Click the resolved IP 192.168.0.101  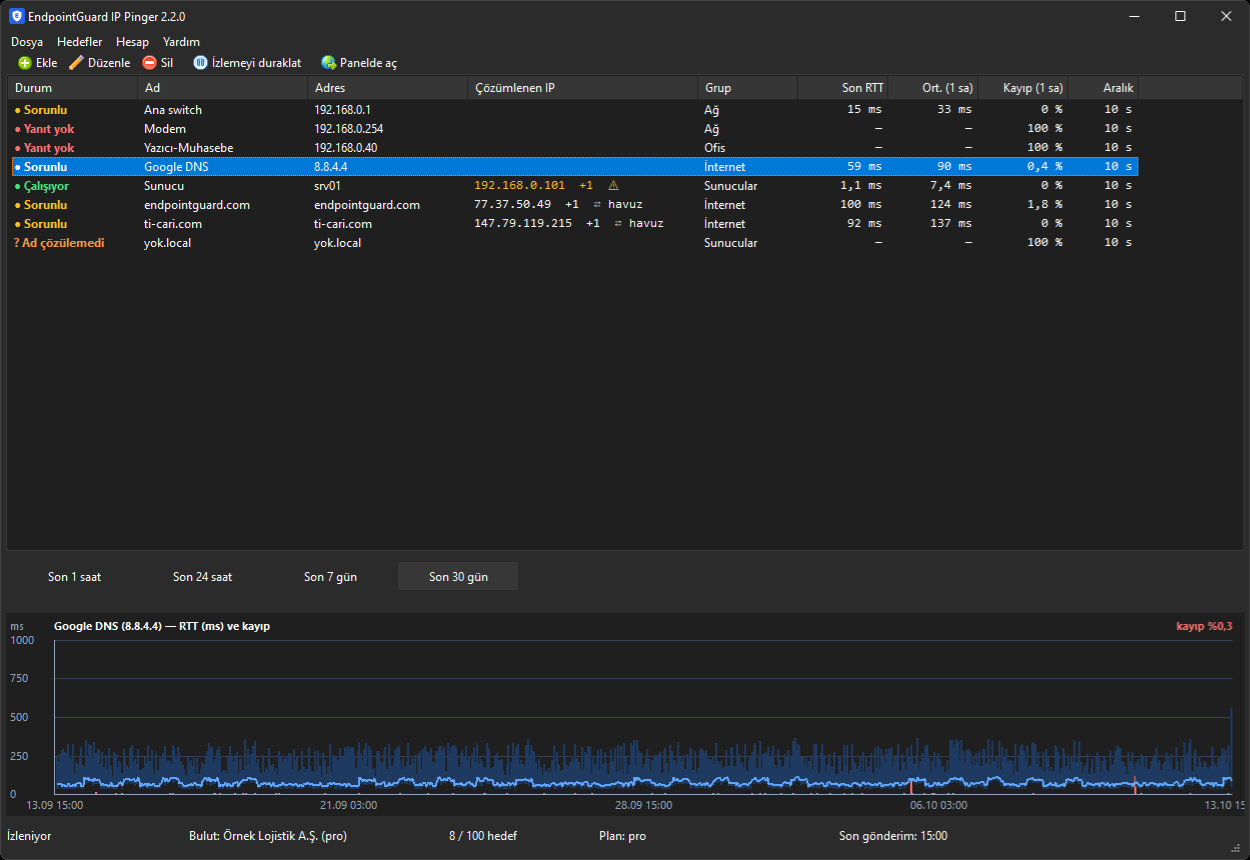point(519,186)
